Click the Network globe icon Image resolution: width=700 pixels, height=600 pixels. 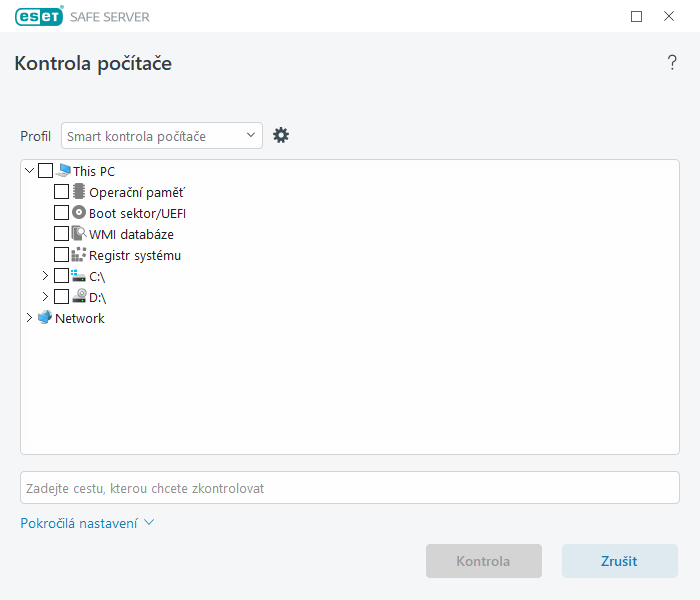click(45, 318)
